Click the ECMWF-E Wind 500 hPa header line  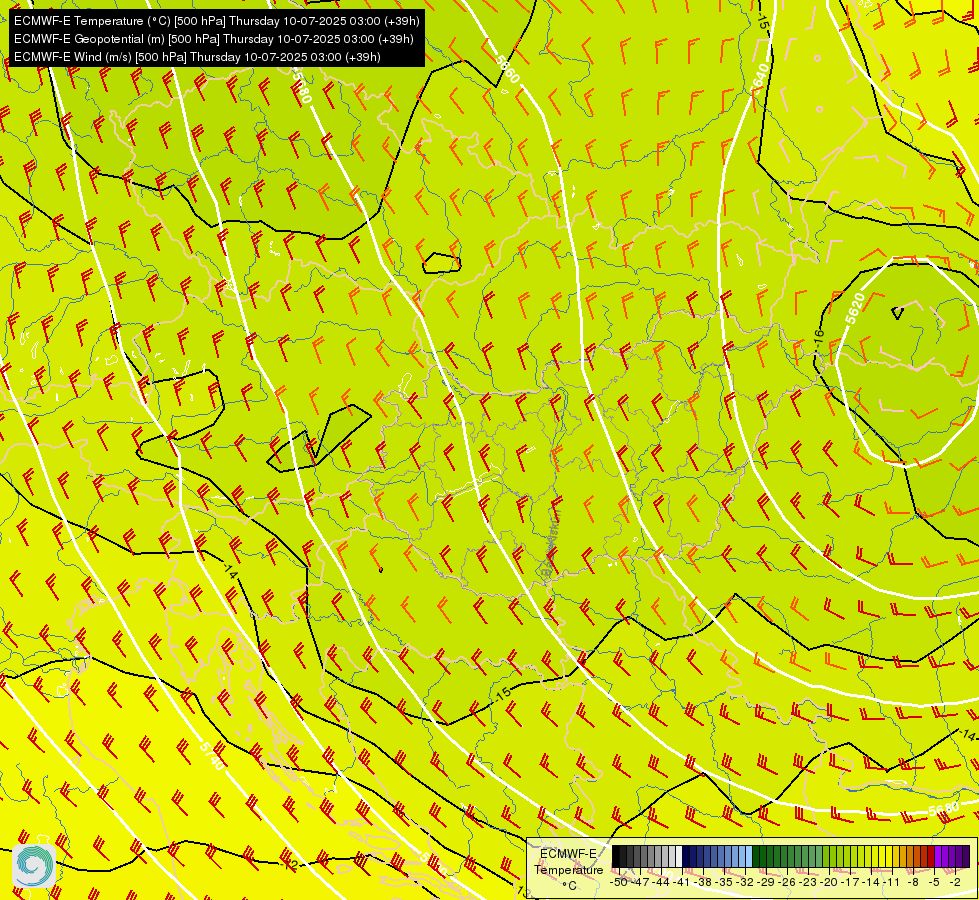[197, 57]
